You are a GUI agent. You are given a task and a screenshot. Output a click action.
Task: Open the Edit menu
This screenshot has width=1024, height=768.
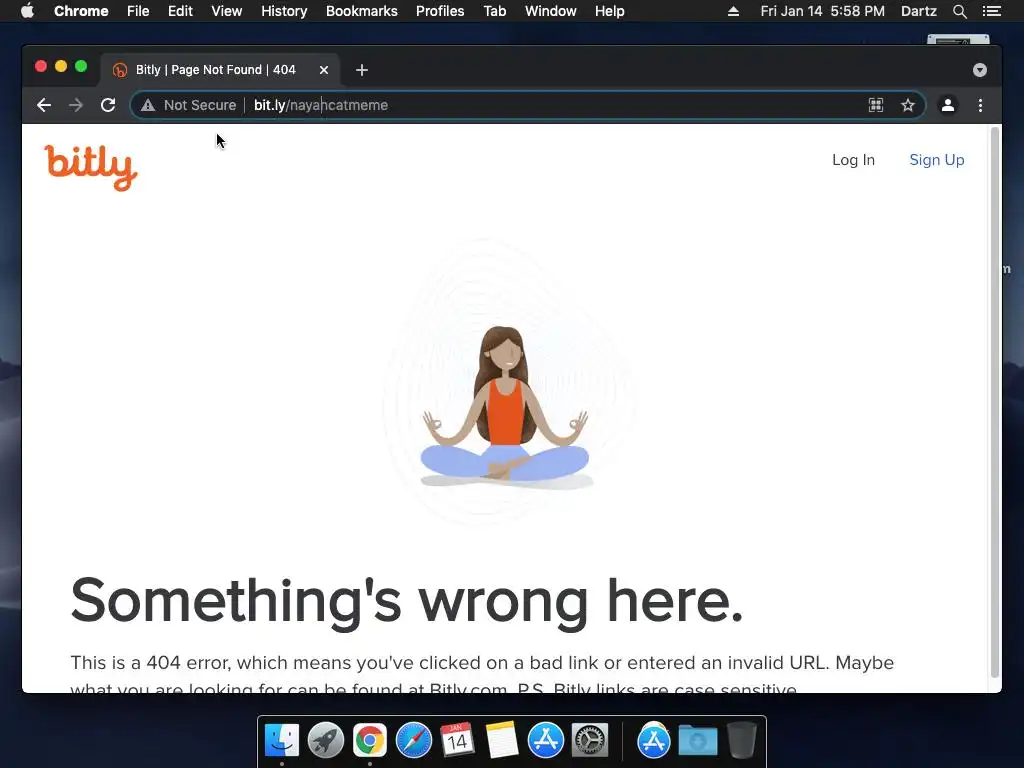click(180, 11)
